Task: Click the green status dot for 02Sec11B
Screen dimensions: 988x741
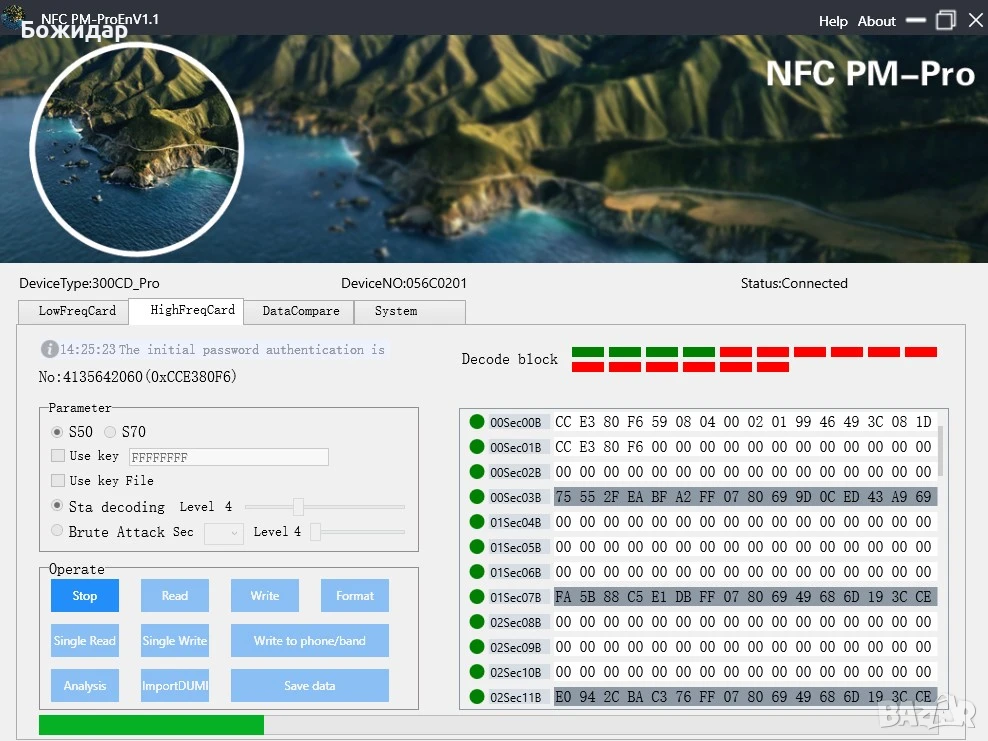Action: click(477, 696)
